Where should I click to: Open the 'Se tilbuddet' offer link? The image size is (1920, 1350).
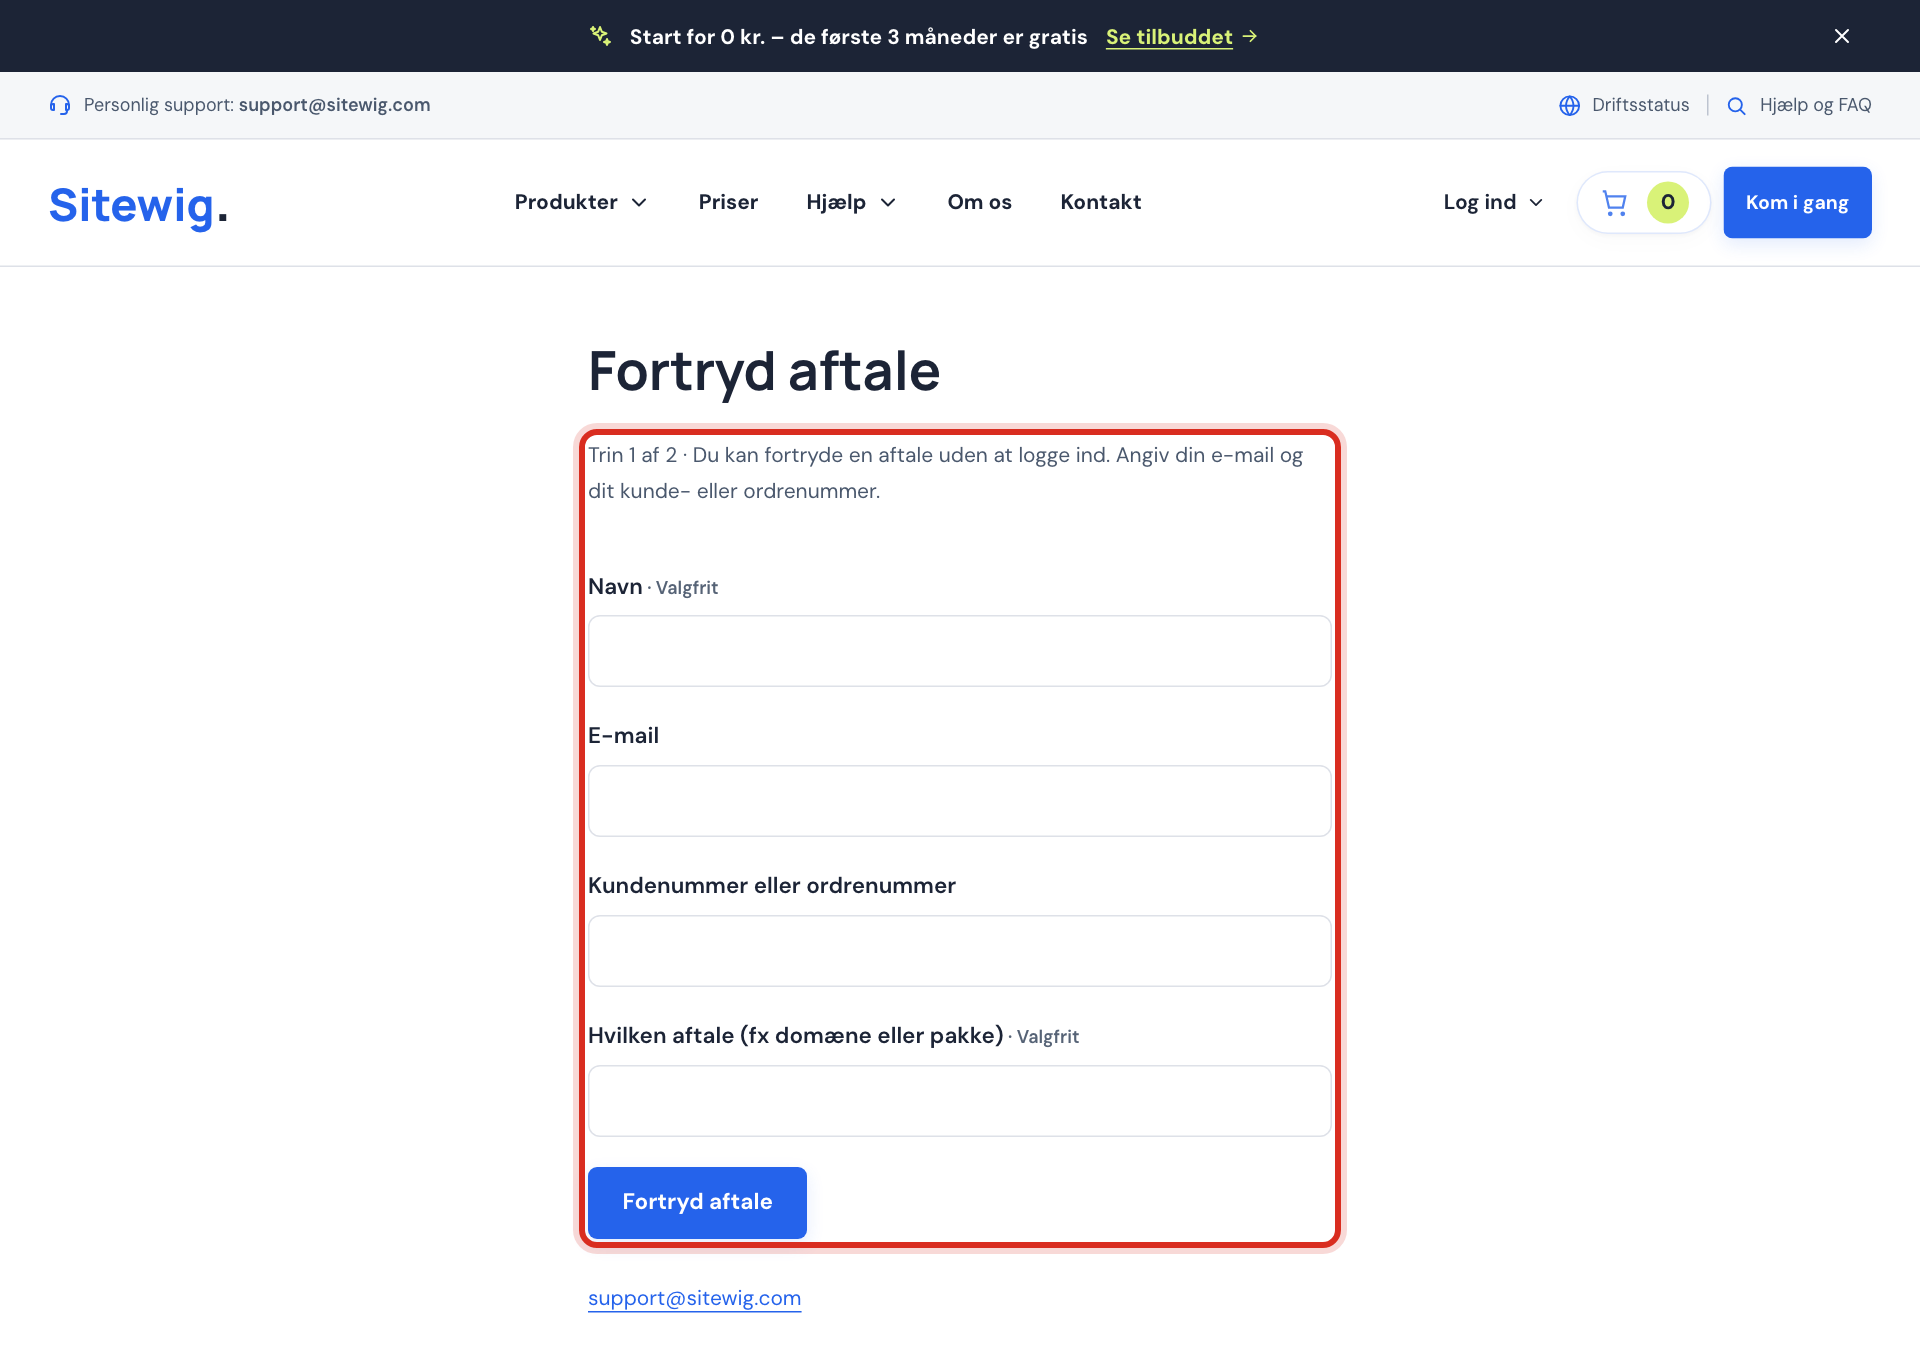click(x=1169, y=37)
